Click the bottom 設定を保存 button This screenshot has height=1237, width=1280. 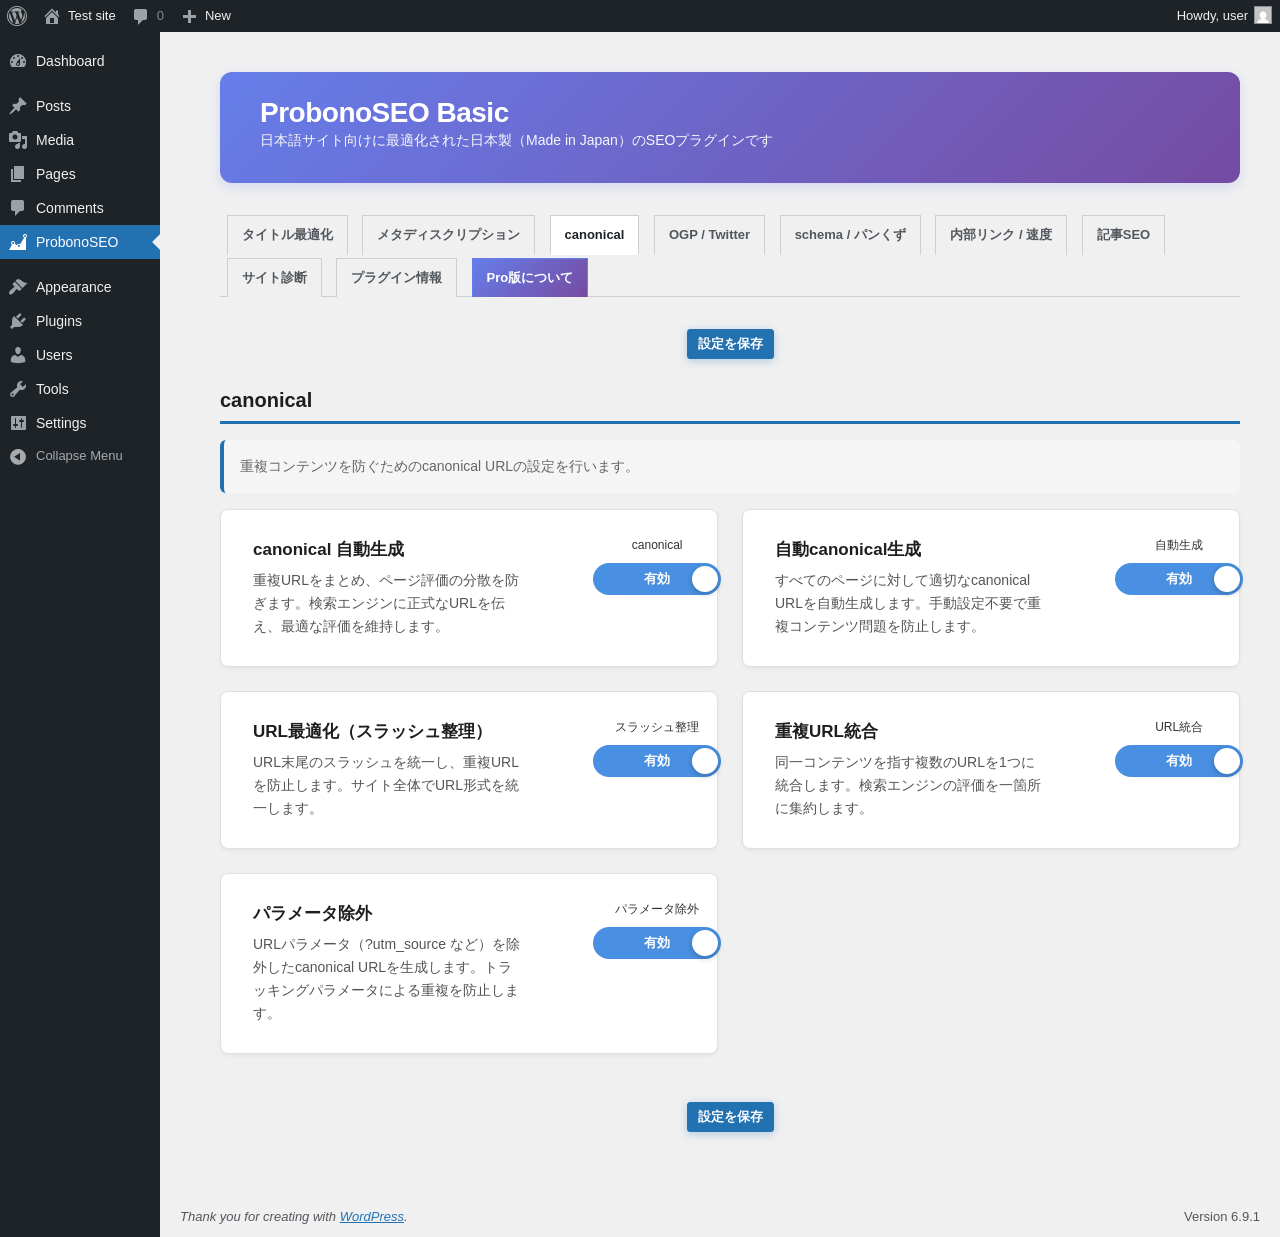(x=730, y=1117)
